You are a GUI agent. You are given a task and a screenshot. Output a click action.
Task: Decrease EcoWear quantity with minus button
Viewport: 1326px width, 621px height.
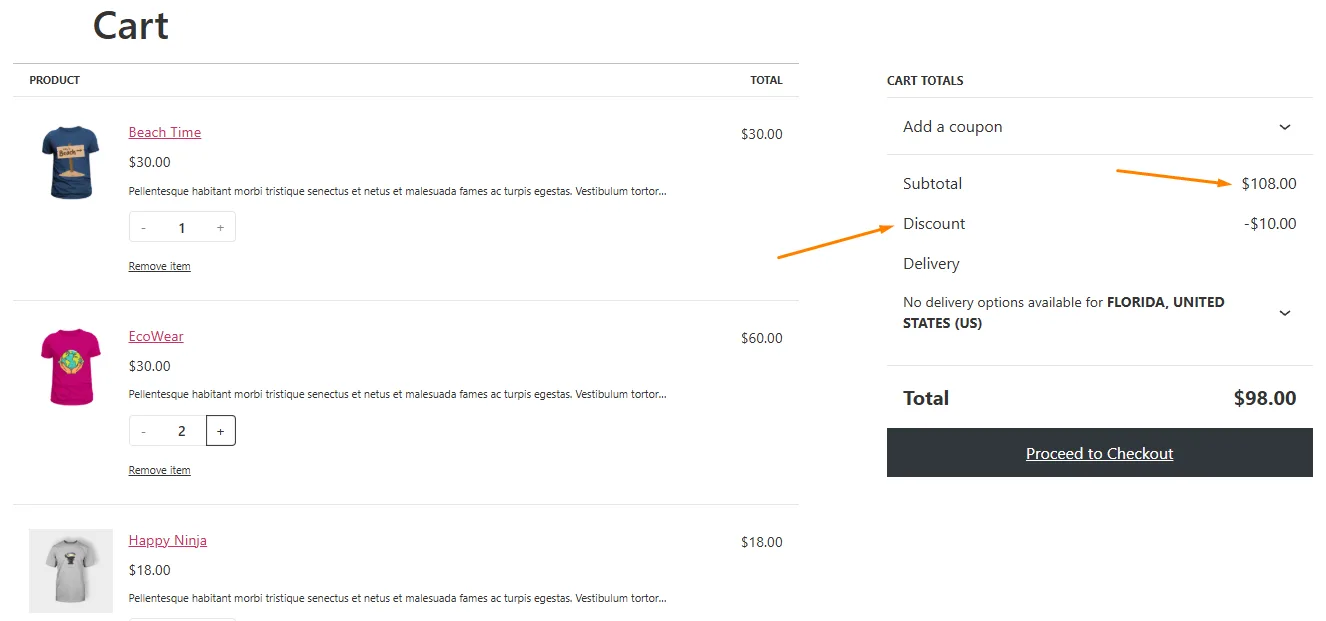pos(144,431)
